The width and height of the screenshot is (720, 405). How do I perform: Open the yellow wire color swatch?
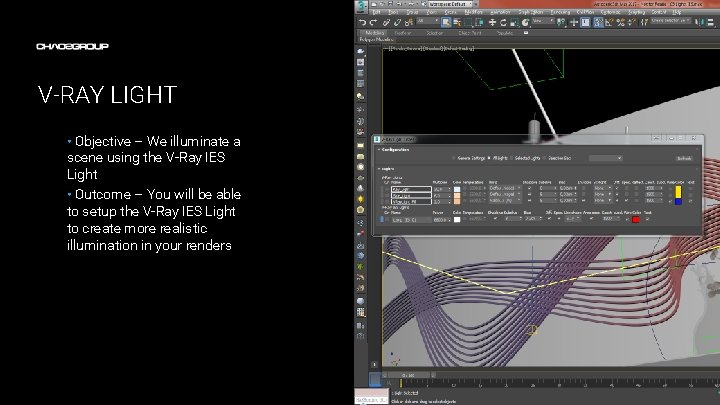[678, 191]
